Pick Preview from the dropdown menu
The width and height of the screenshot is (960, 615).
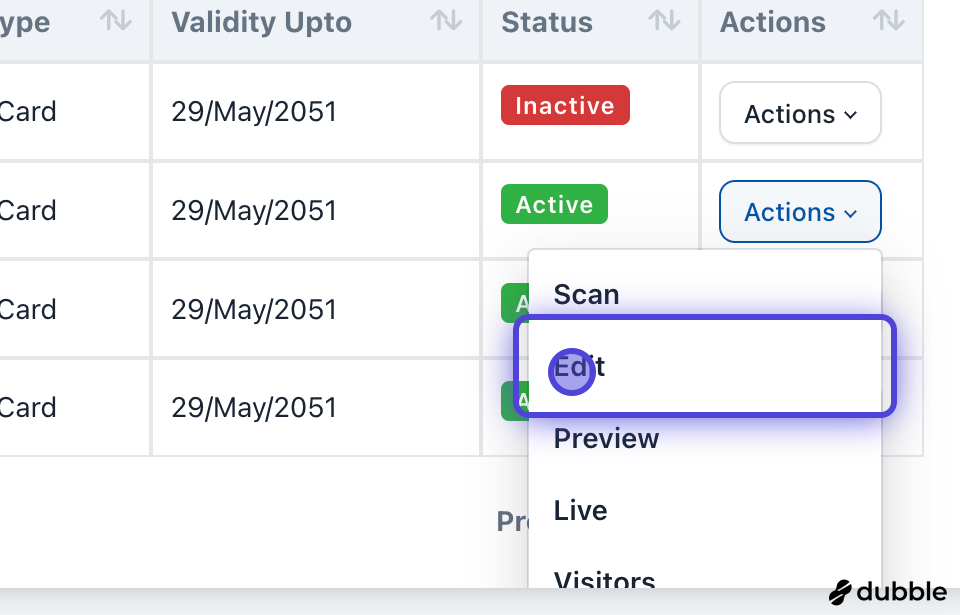click(x=607, y=439)
